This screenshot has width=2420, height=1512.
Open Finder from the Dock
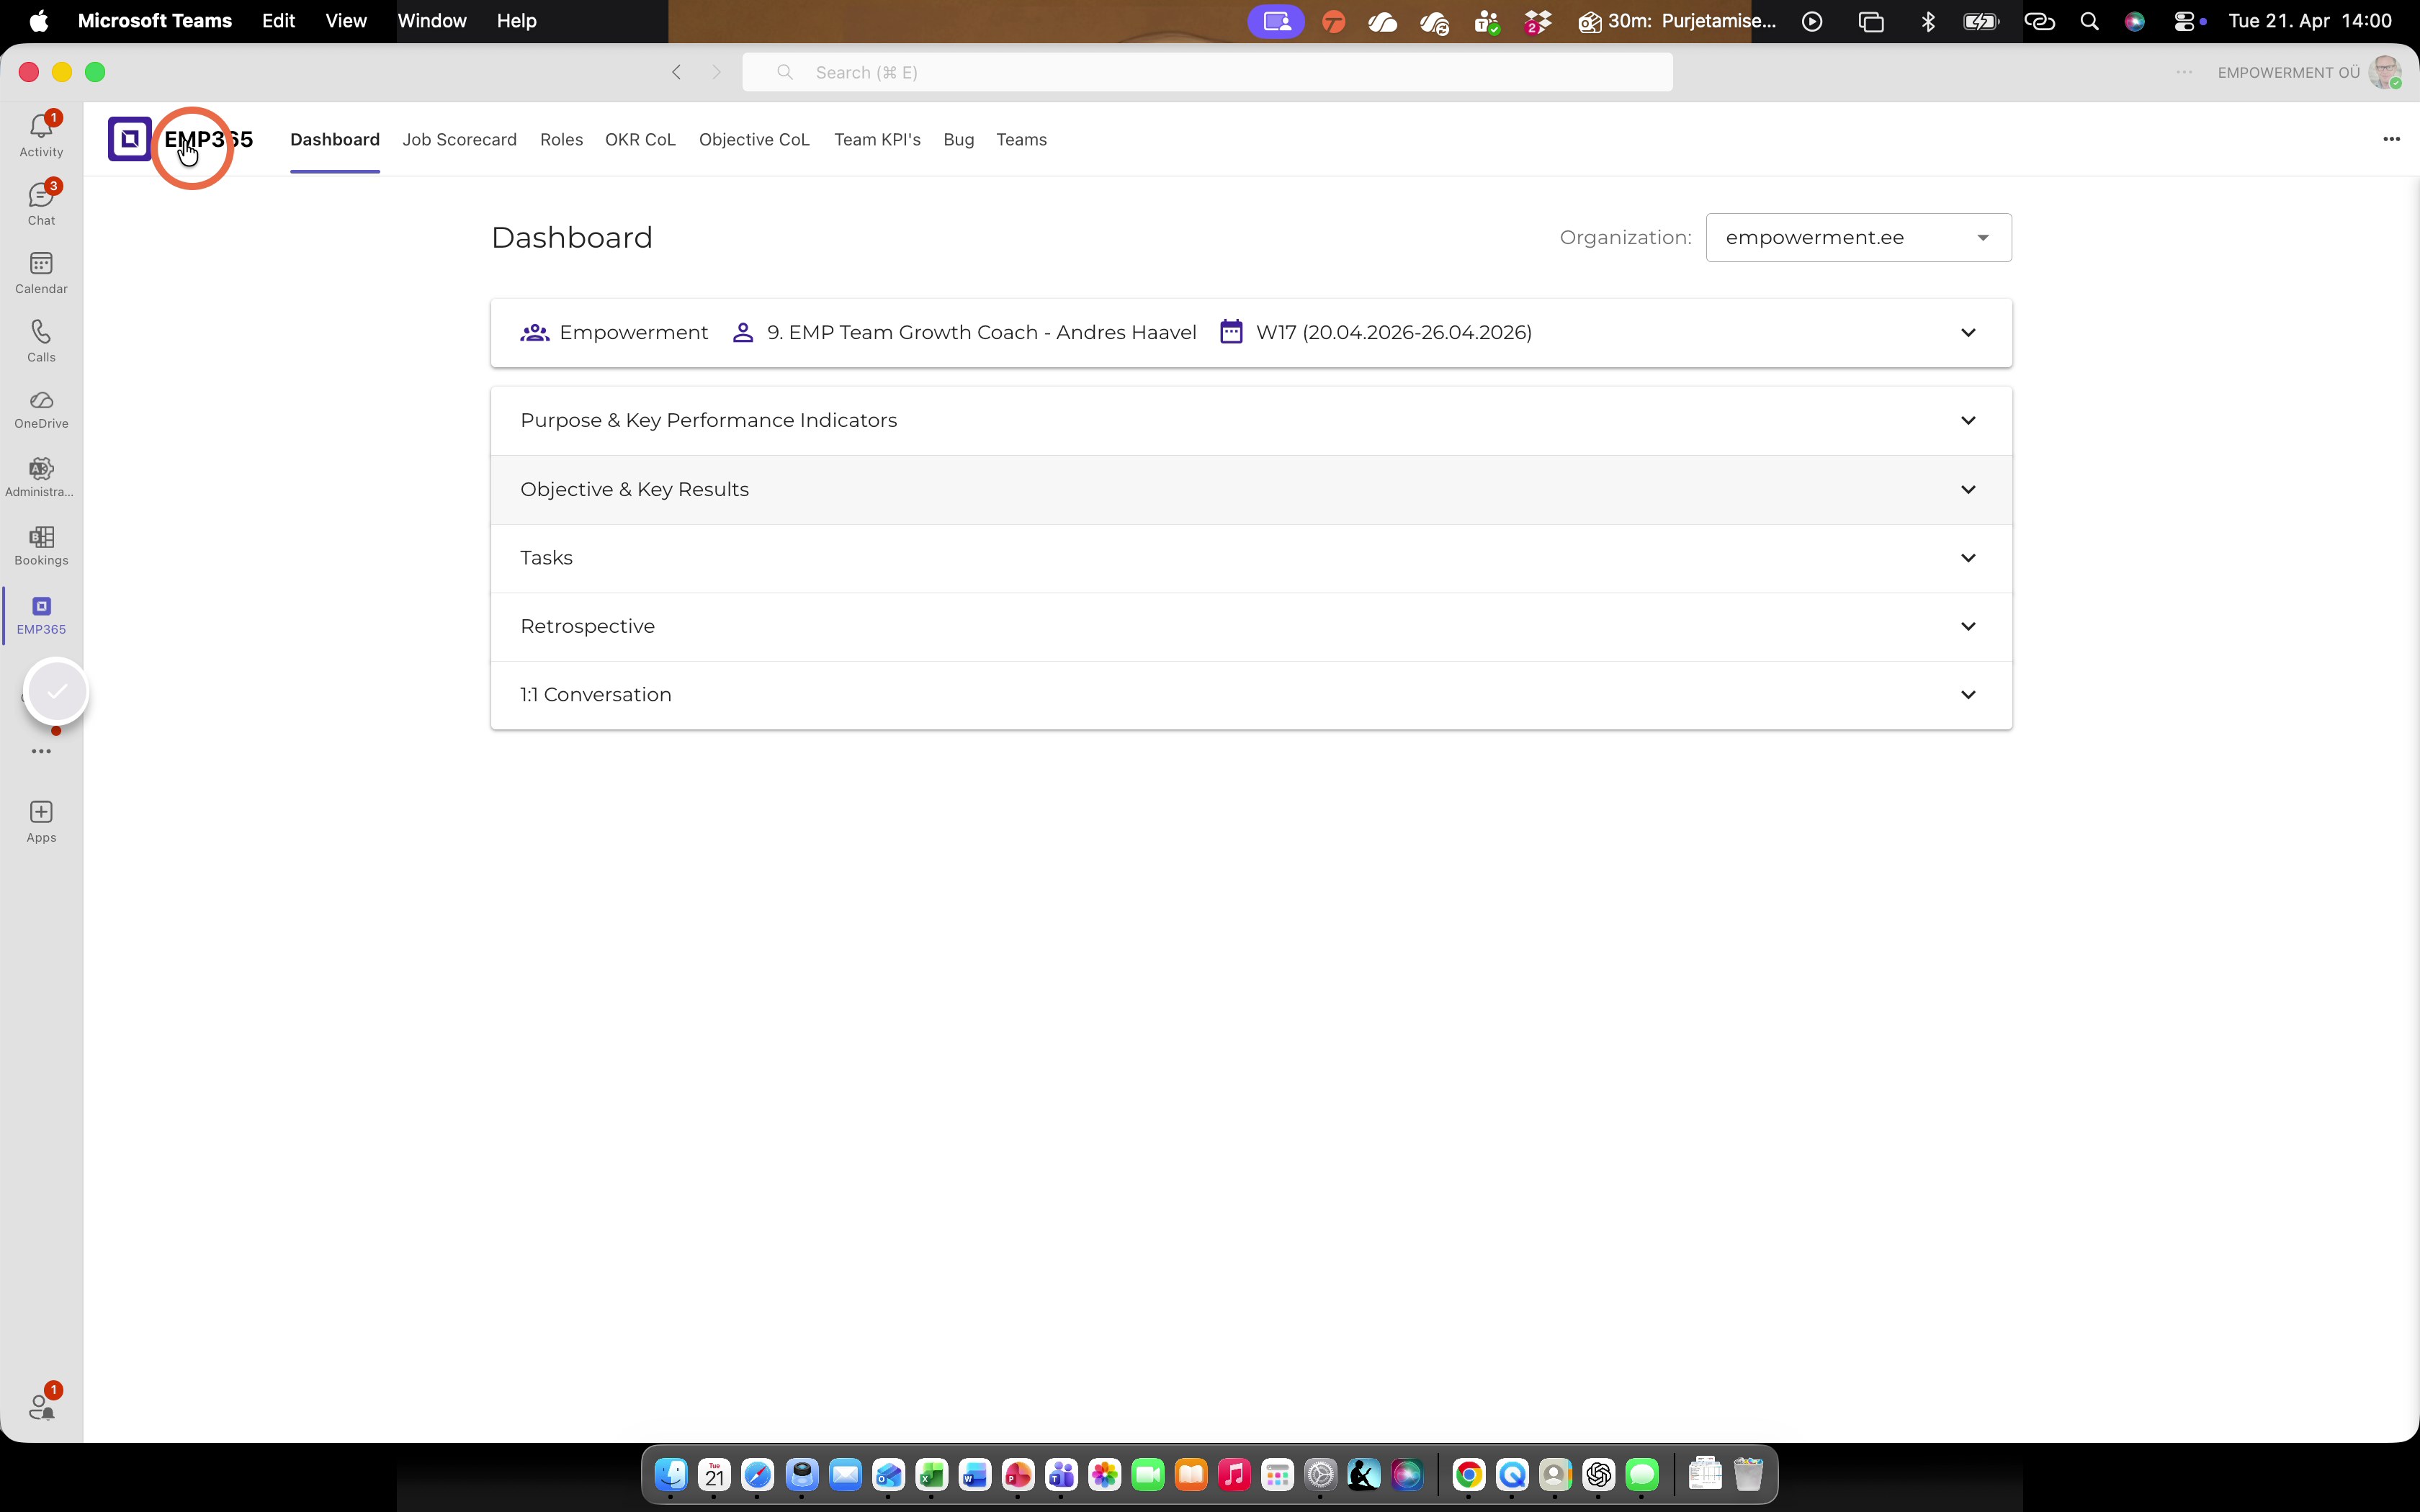pyautogui.click(x=671, y=1475)
